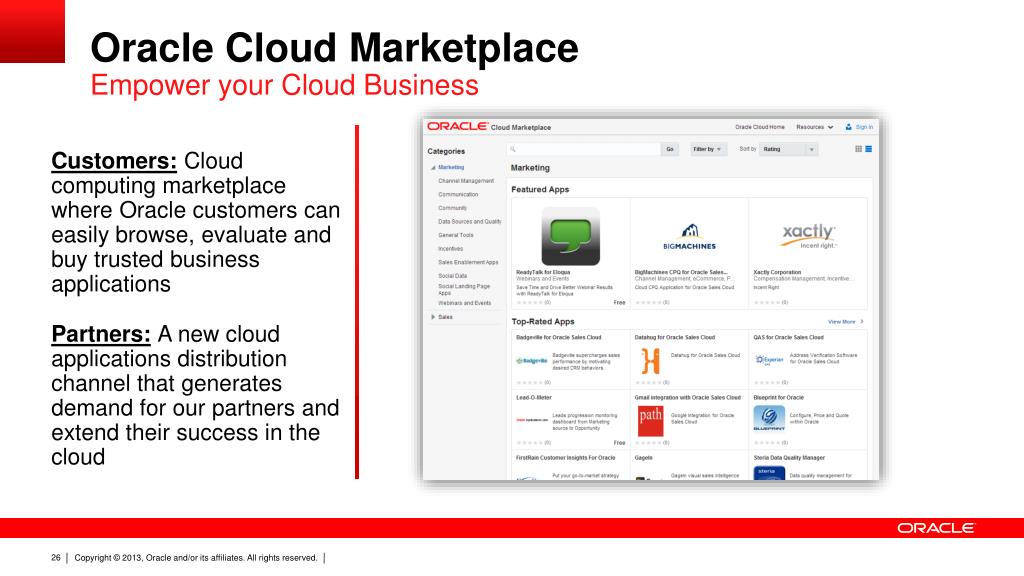The image size is (1024, 576).
Task: Click the search magnifier icon
Action: [513, 149]
